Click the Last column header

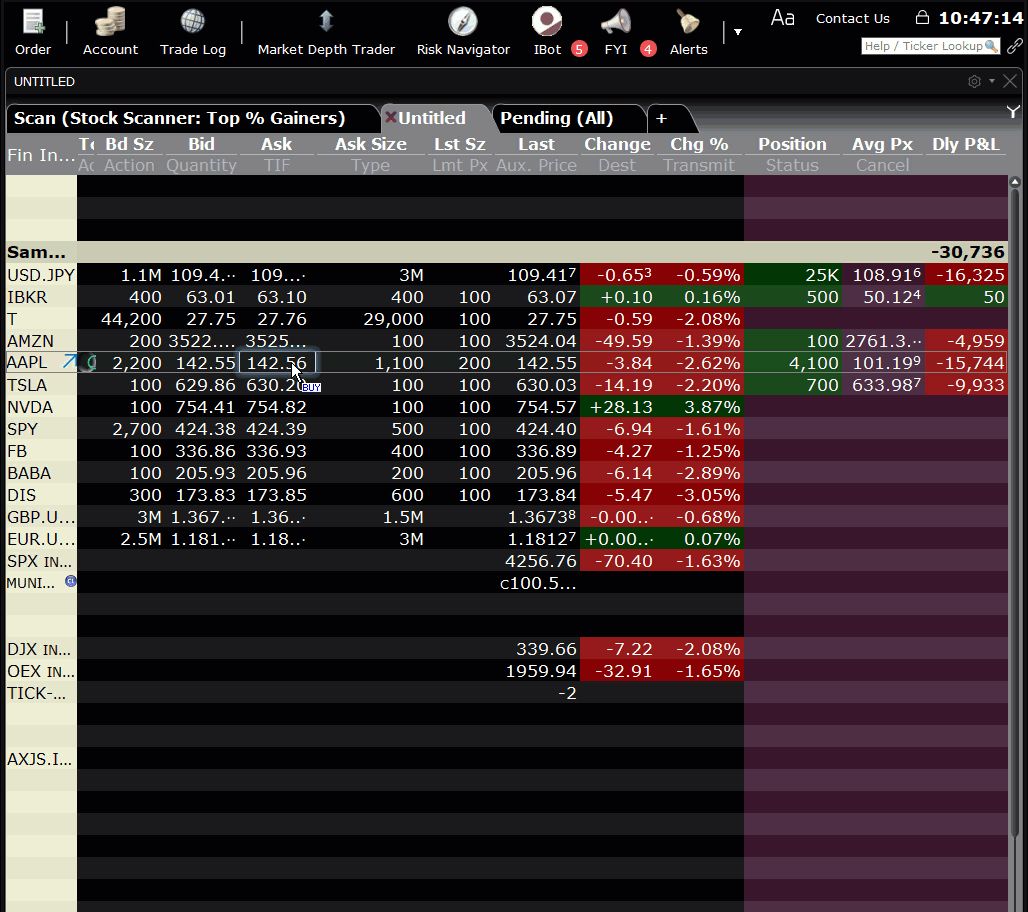click(x=536, y=144)
